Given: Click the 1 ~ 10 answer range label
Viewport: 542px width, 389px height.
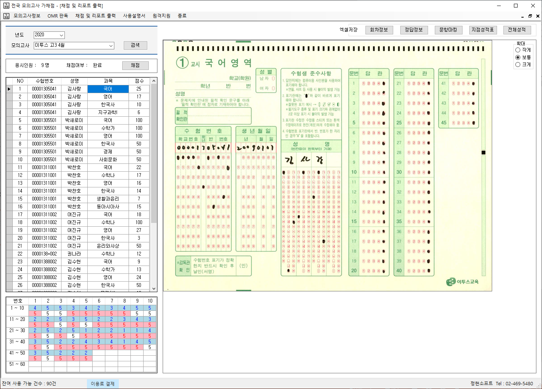Looking at the screenshot, I should pyautogui.click(x=17, y=308).
